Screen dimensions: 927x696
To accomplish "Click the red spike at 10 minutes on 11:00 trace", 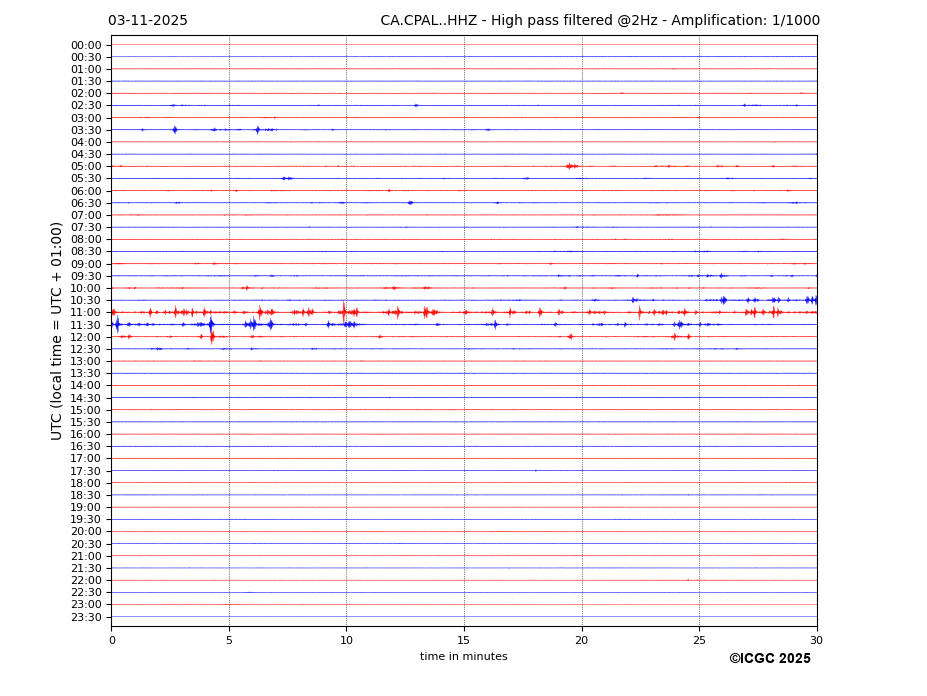I will tap(344, 312).
